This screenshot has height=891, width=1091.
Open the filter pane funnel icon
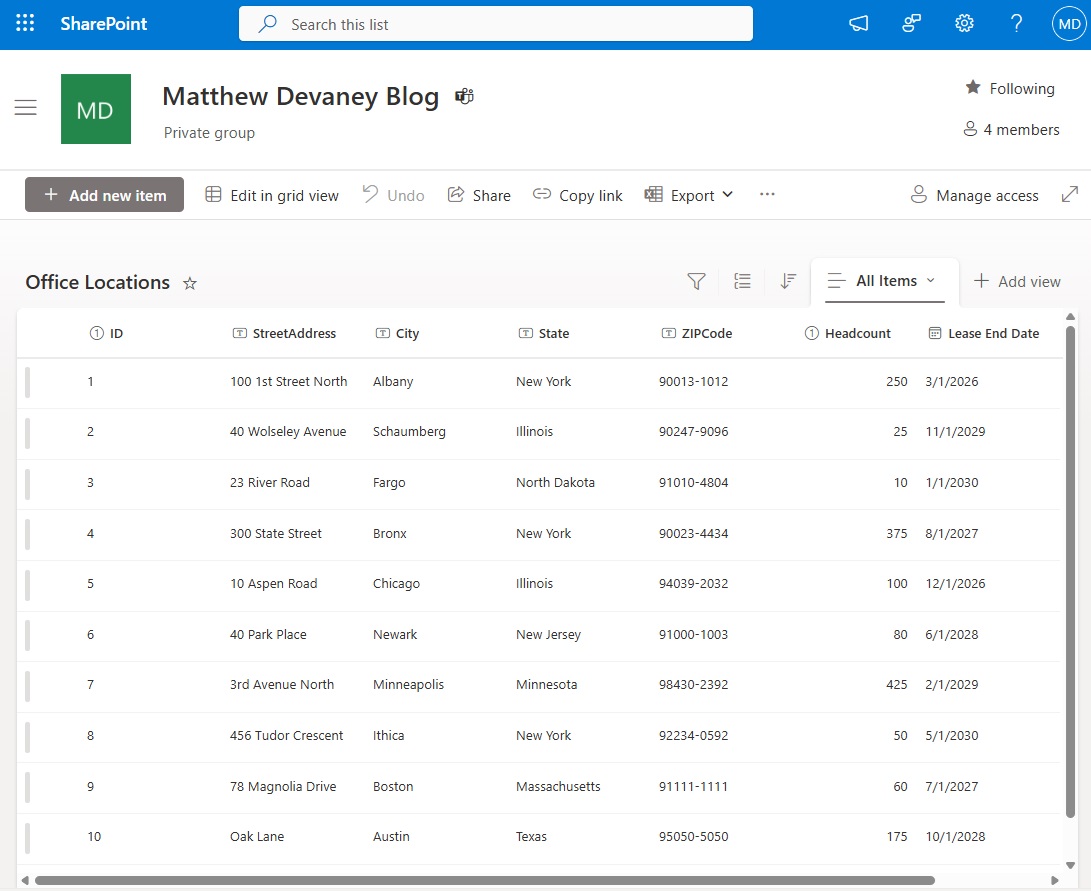click(x=696, y=282)
